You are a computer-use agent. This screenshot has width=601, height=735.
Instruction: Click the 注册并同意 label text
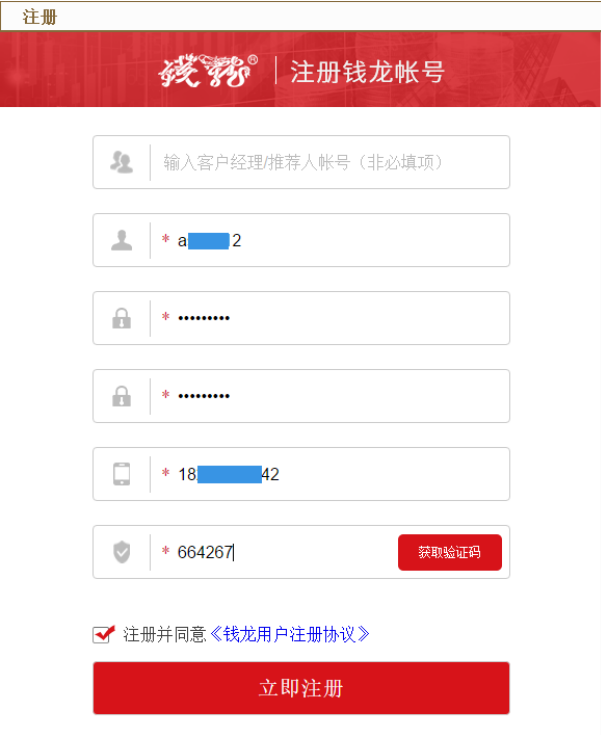point(165,634)
